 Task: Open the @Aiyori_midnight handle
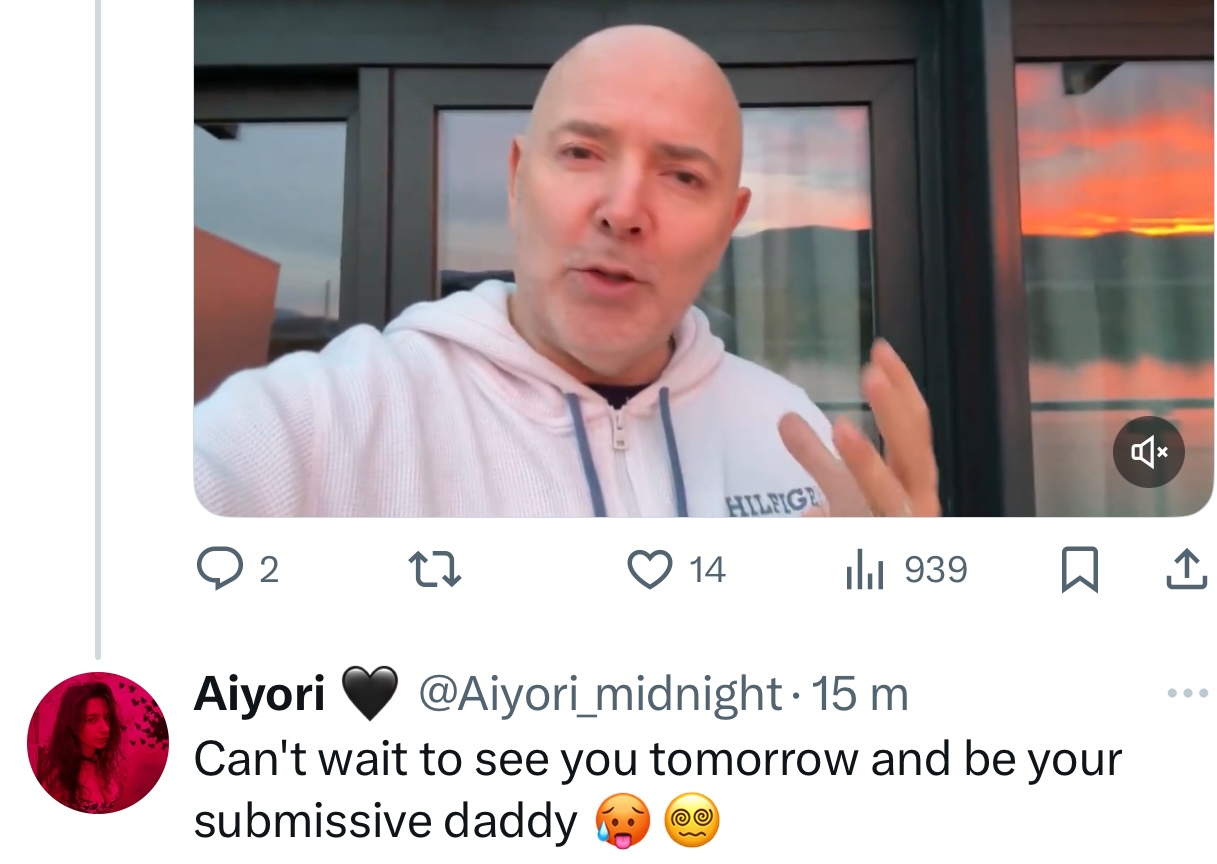coord(600,694)
